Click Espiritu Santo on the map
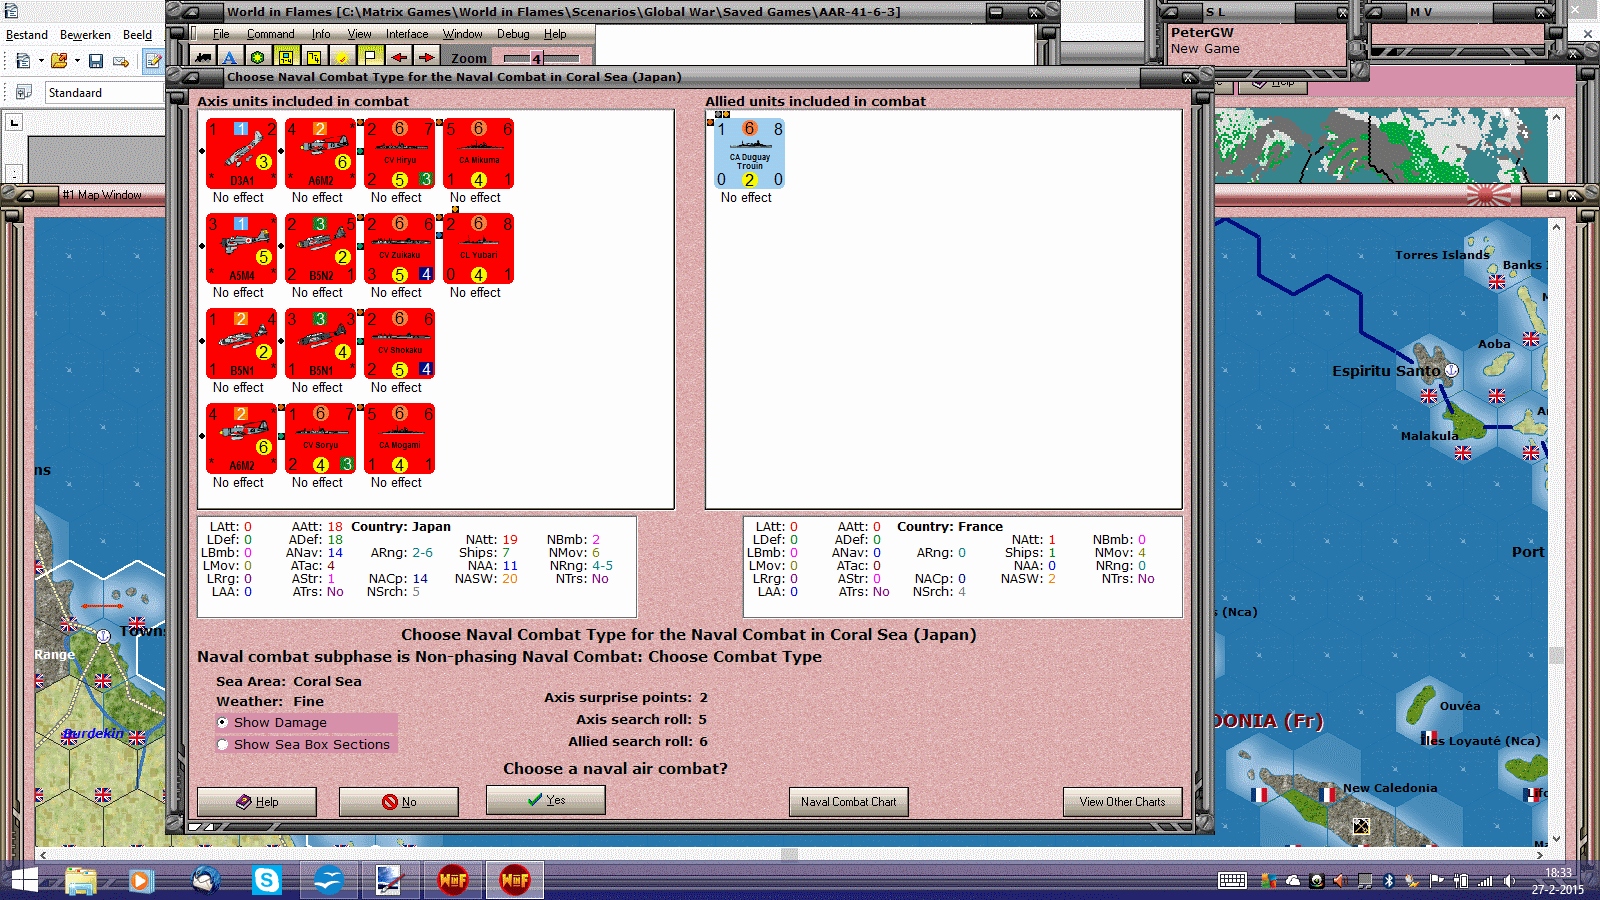Screen dimensions: 1600x900 1386,371
